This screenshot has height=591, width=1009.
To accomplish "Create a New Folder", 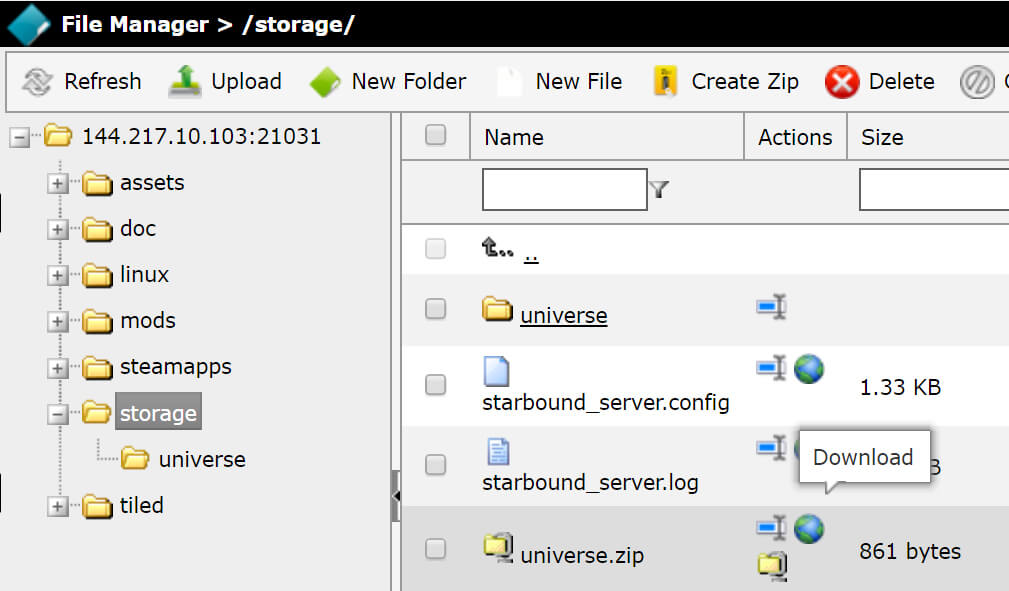I will tap(387, 82).
